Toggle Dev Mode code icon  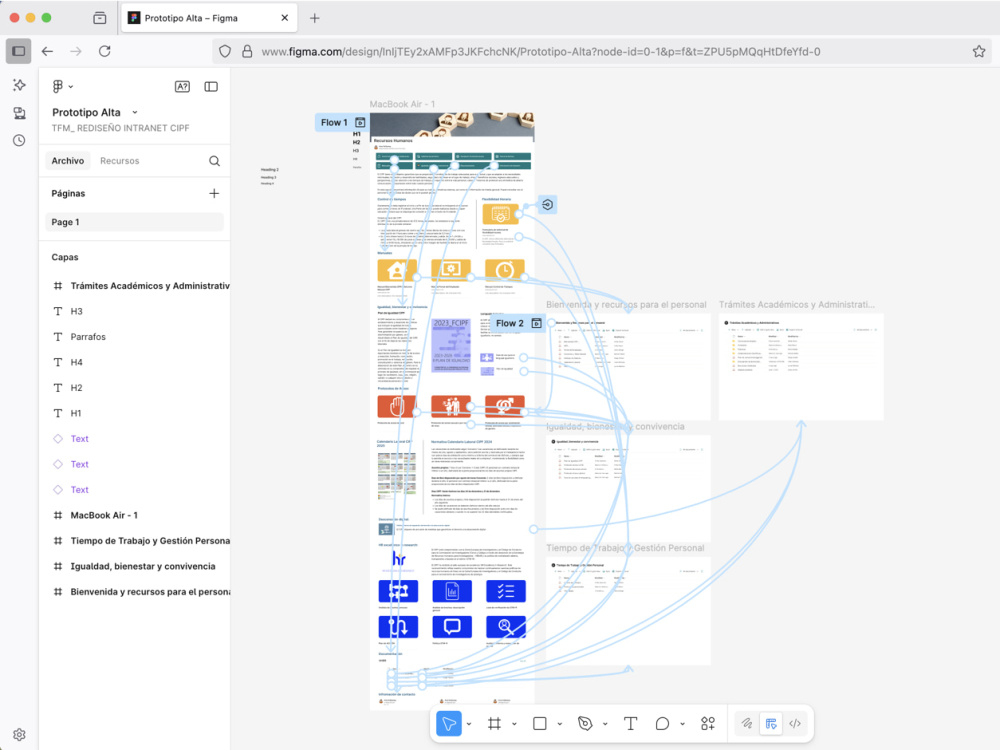pyautogui.click(x=795, y=723)
